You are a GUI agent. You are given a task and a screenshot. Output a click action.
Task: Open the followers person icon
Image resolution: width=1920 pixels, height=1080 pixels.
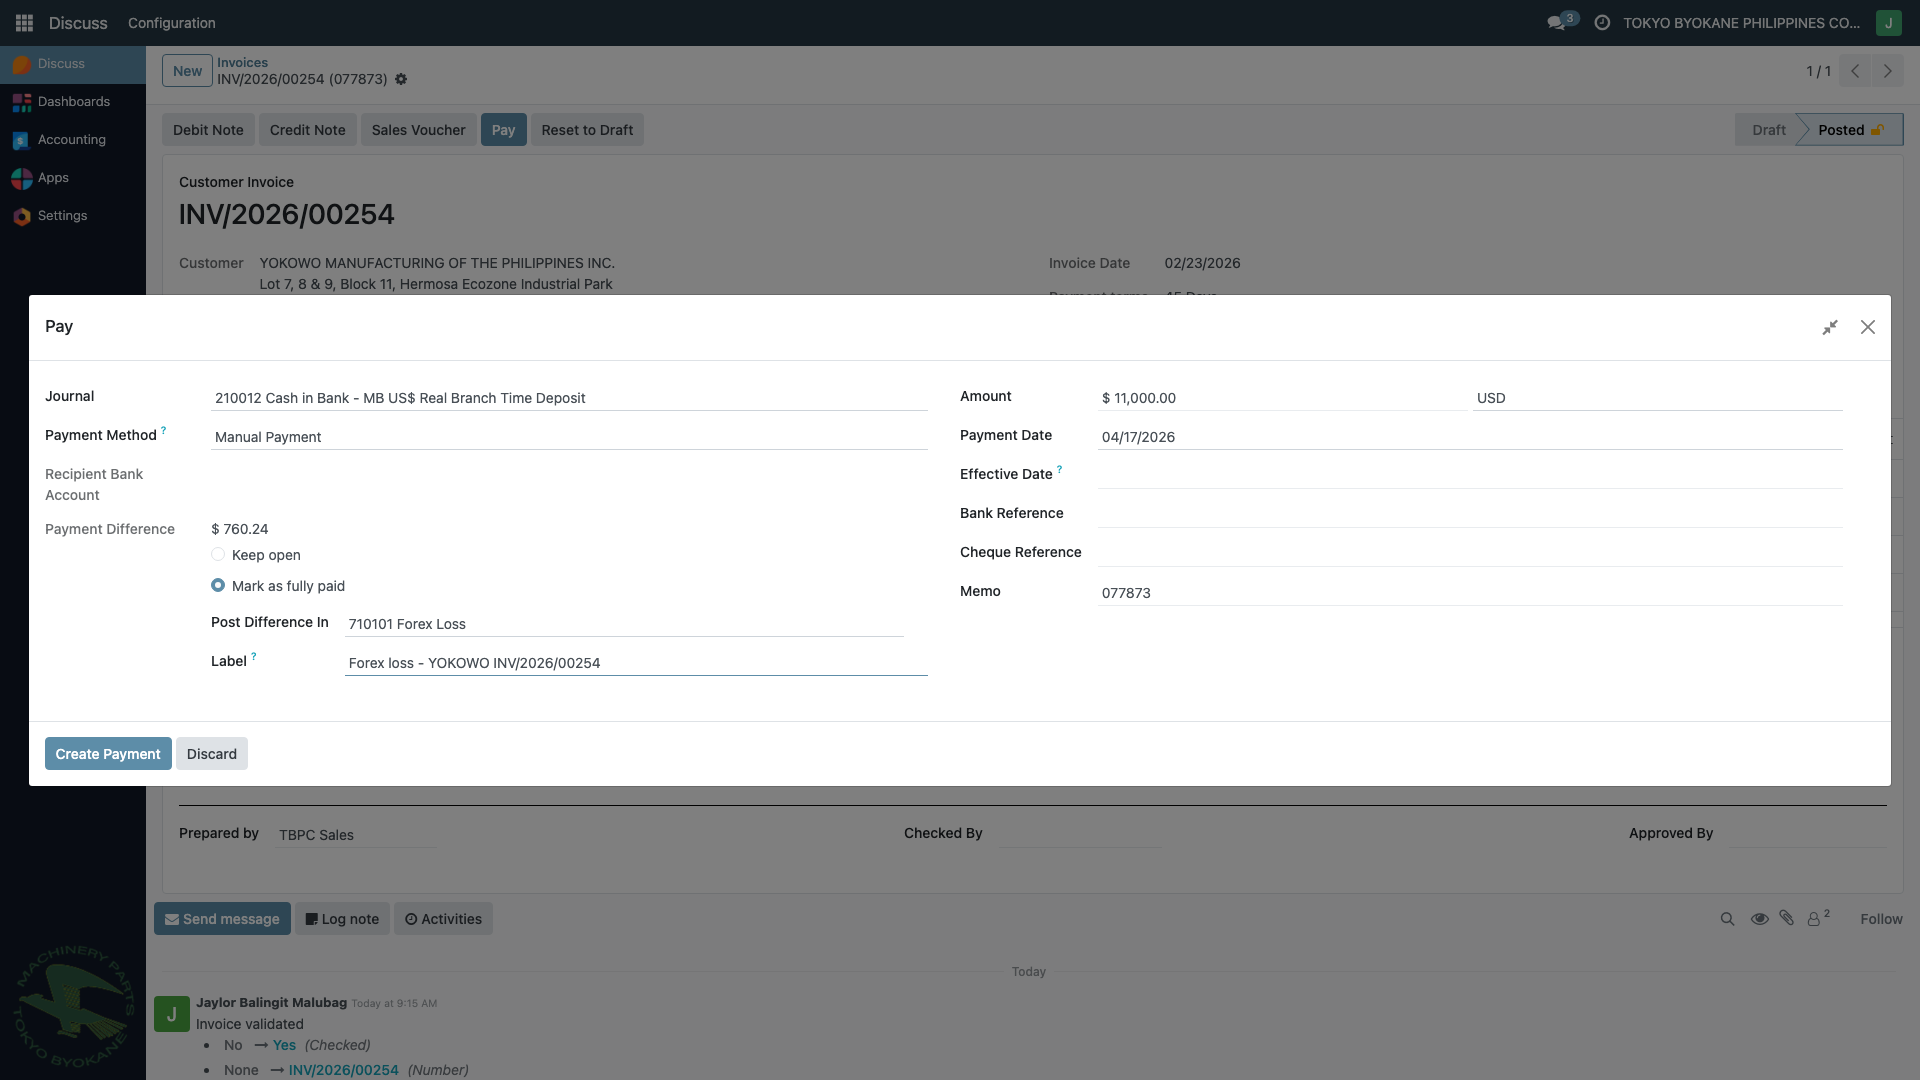[x=1814, y=919]
